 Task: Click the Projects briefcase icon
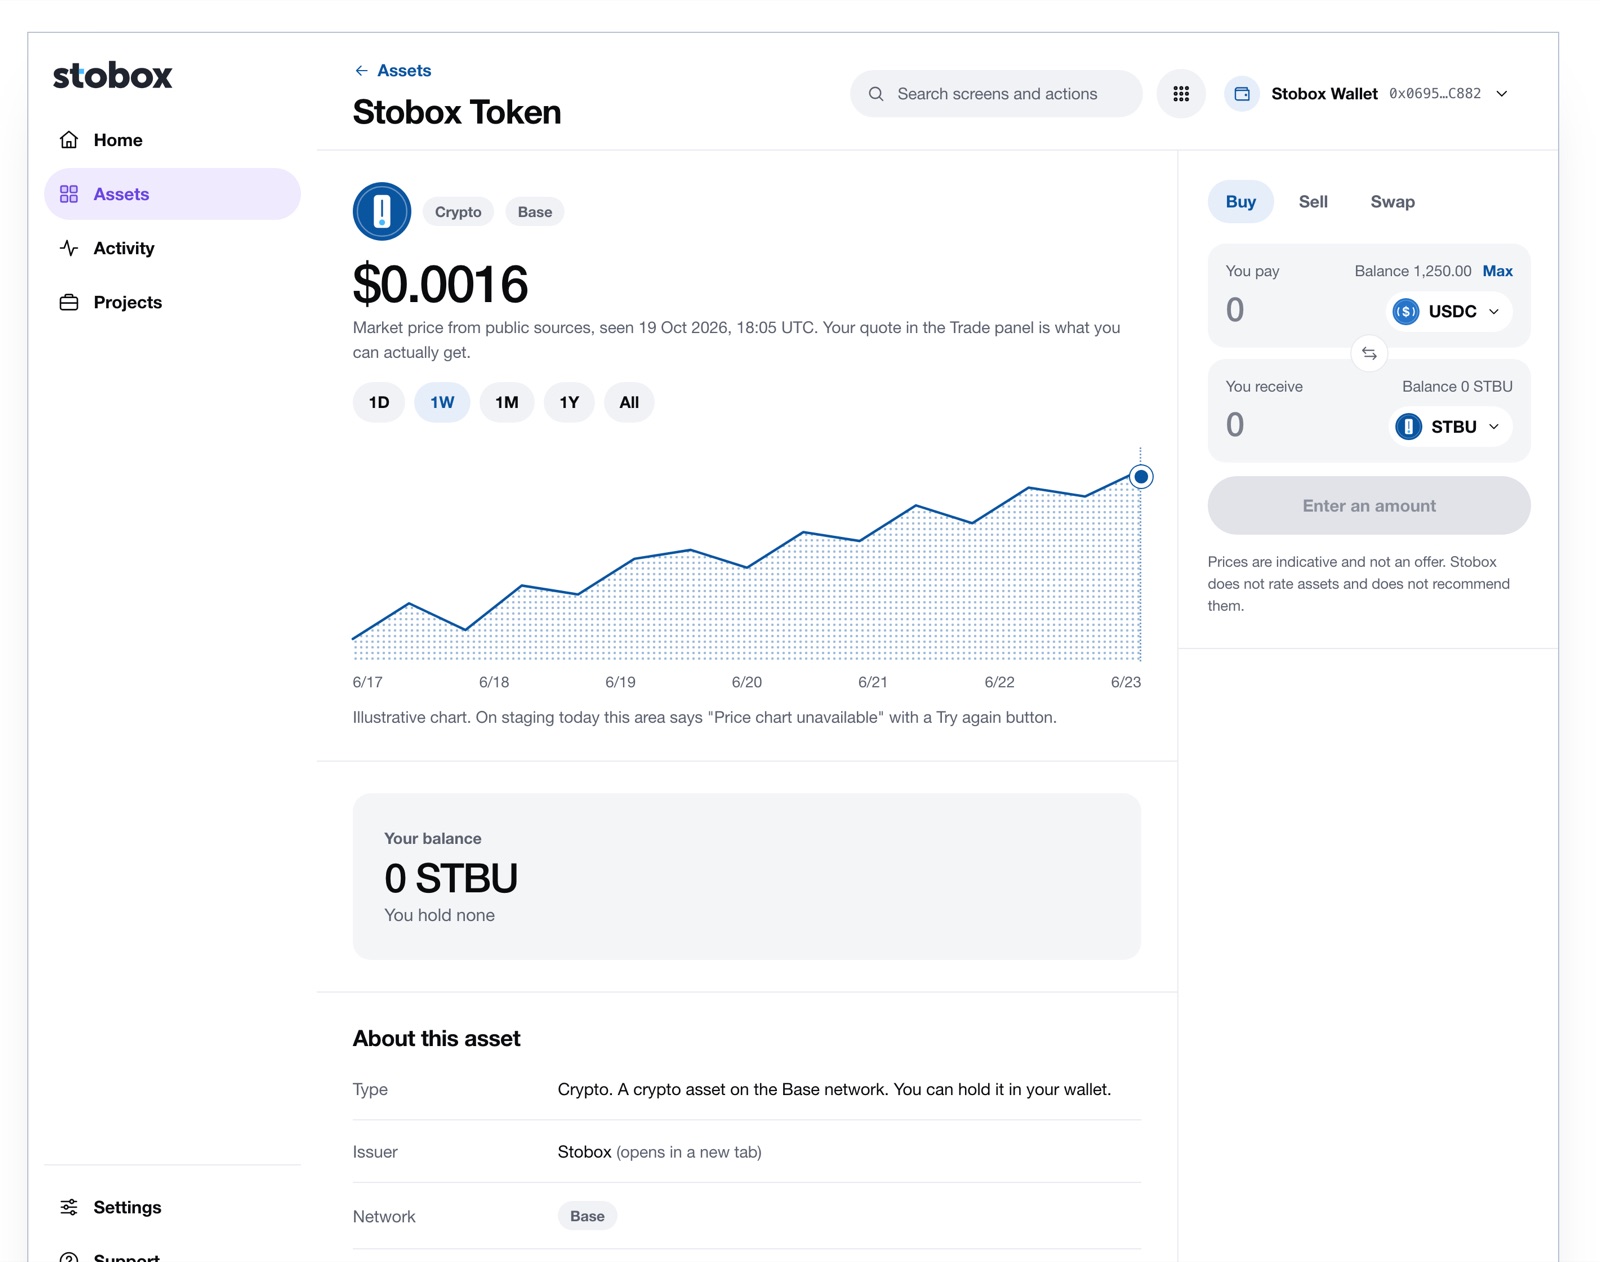pyautogui.click(x=69, y=302)
